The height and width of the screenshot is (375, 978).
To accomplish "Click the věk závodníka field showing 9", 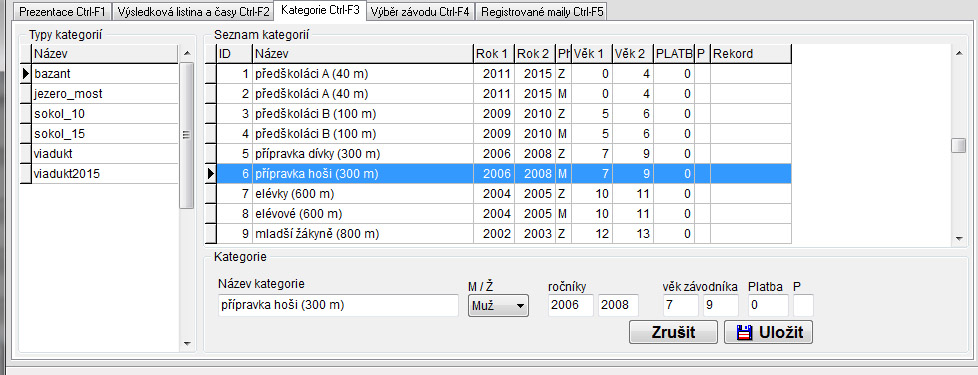I will pos(720,306).
